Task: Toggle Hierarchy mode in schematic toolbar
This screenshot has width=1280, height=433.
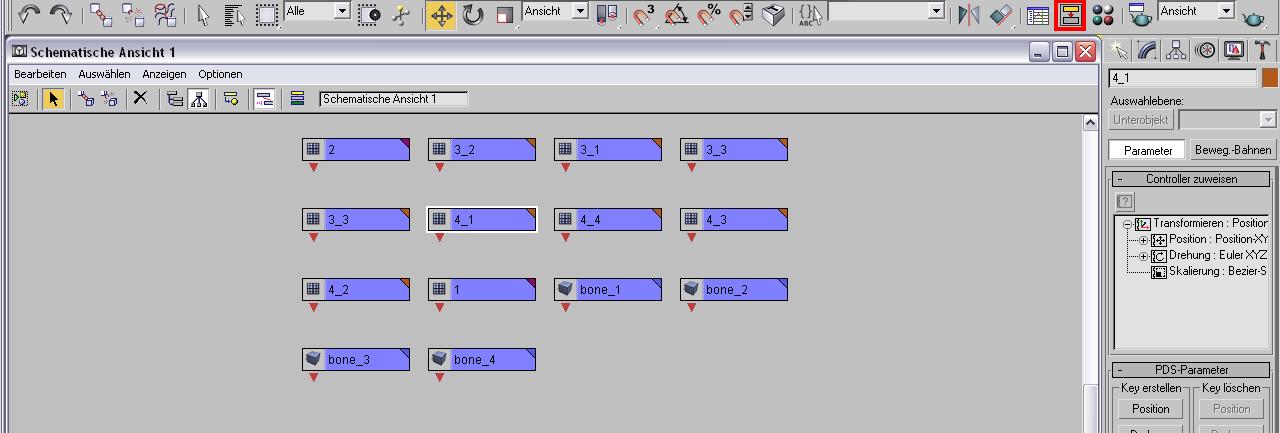Action: click(198, 98)
